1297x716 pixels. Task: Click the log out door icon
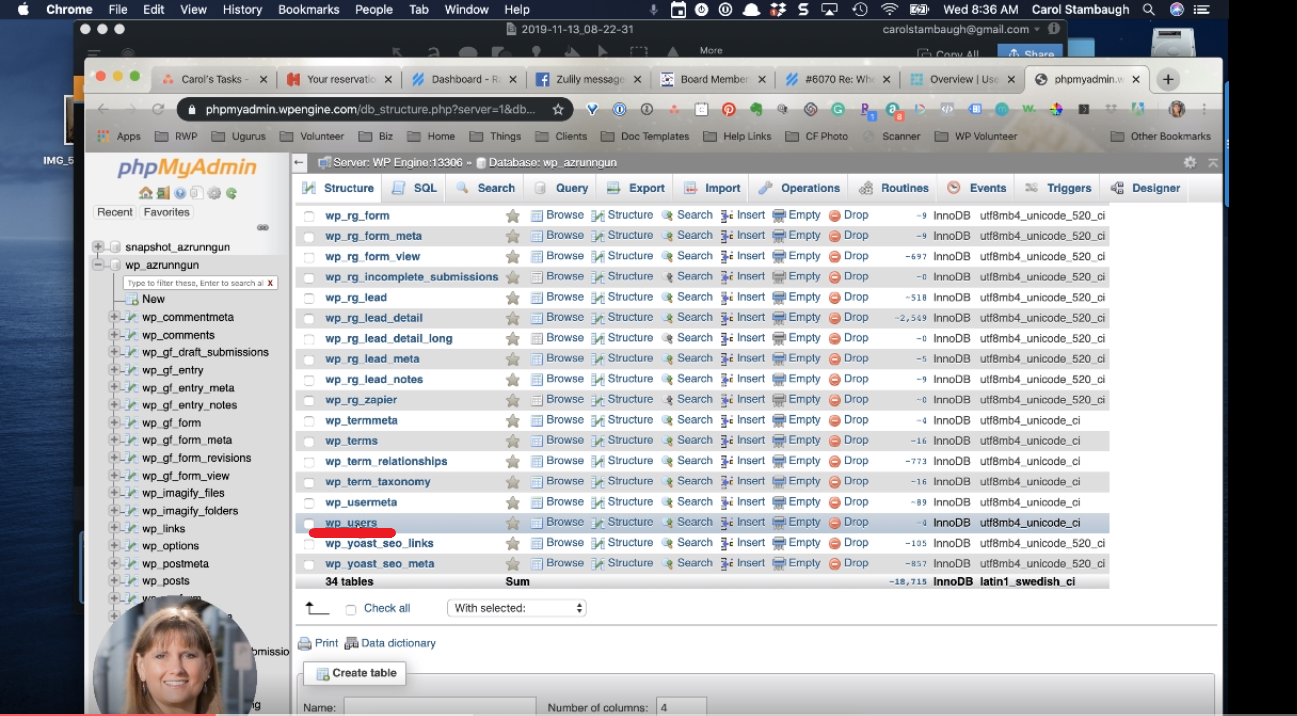(x=162, y=193)
